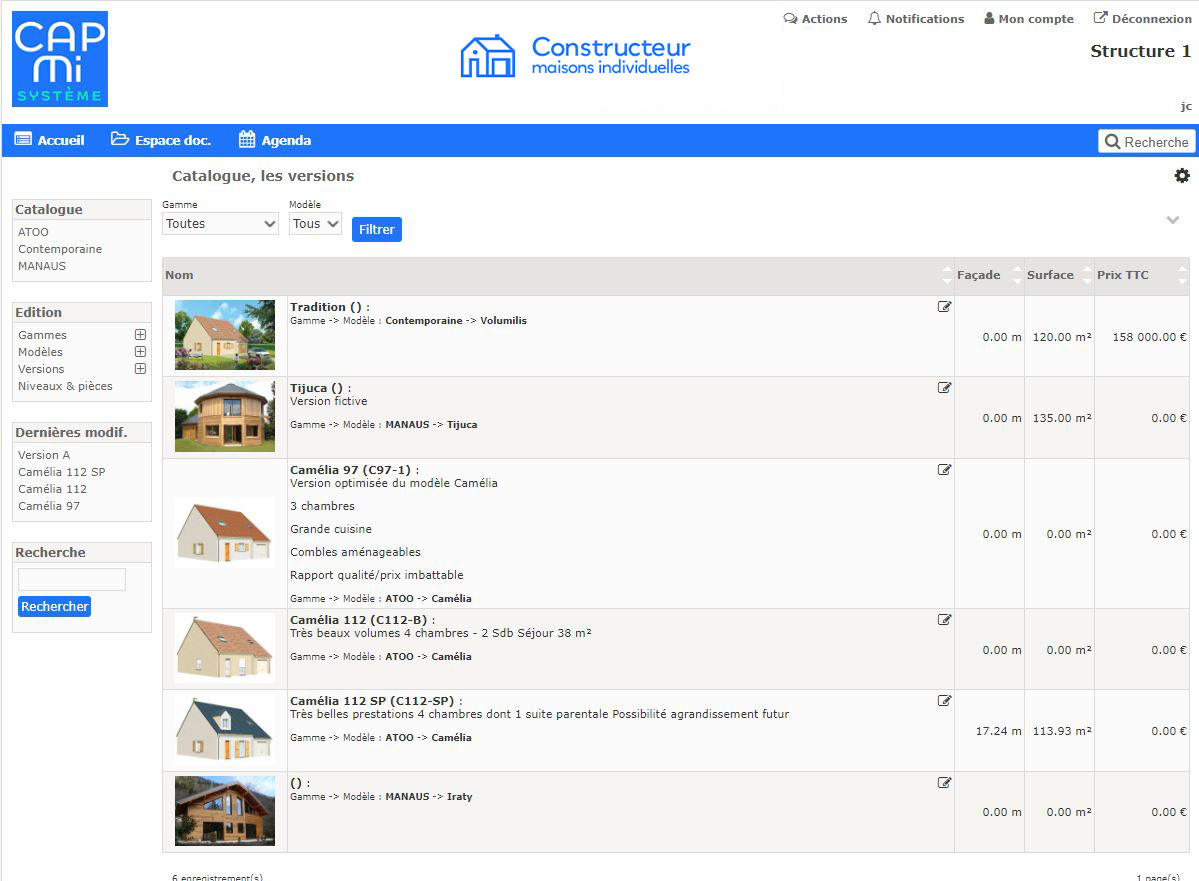Open the Modèle dropdown set to Tous
The width and height of the screenshot is (1199, 881).
click(x=315, y=224)
